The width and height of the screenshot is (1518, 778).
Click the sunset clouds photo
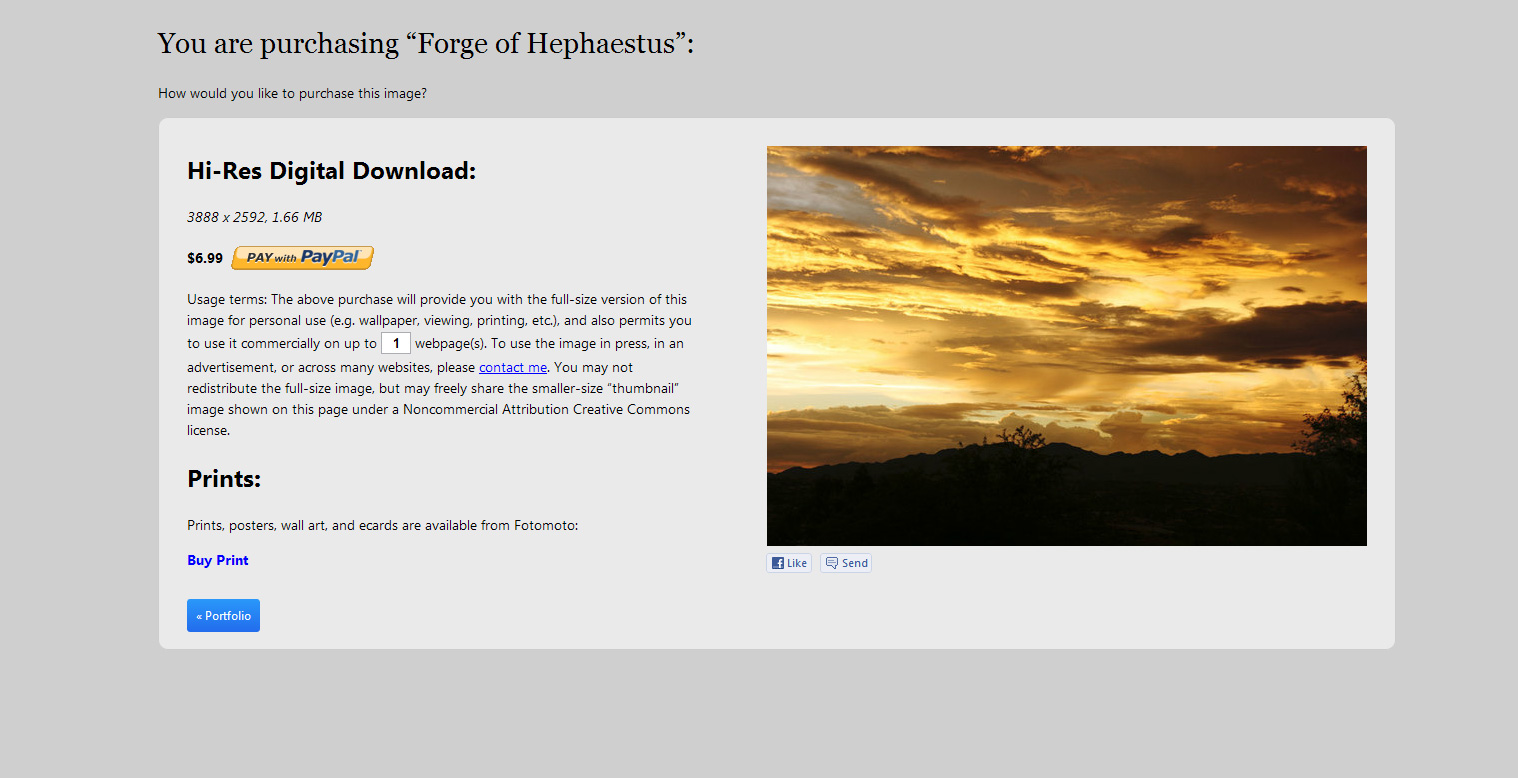tap(1067, 346)
